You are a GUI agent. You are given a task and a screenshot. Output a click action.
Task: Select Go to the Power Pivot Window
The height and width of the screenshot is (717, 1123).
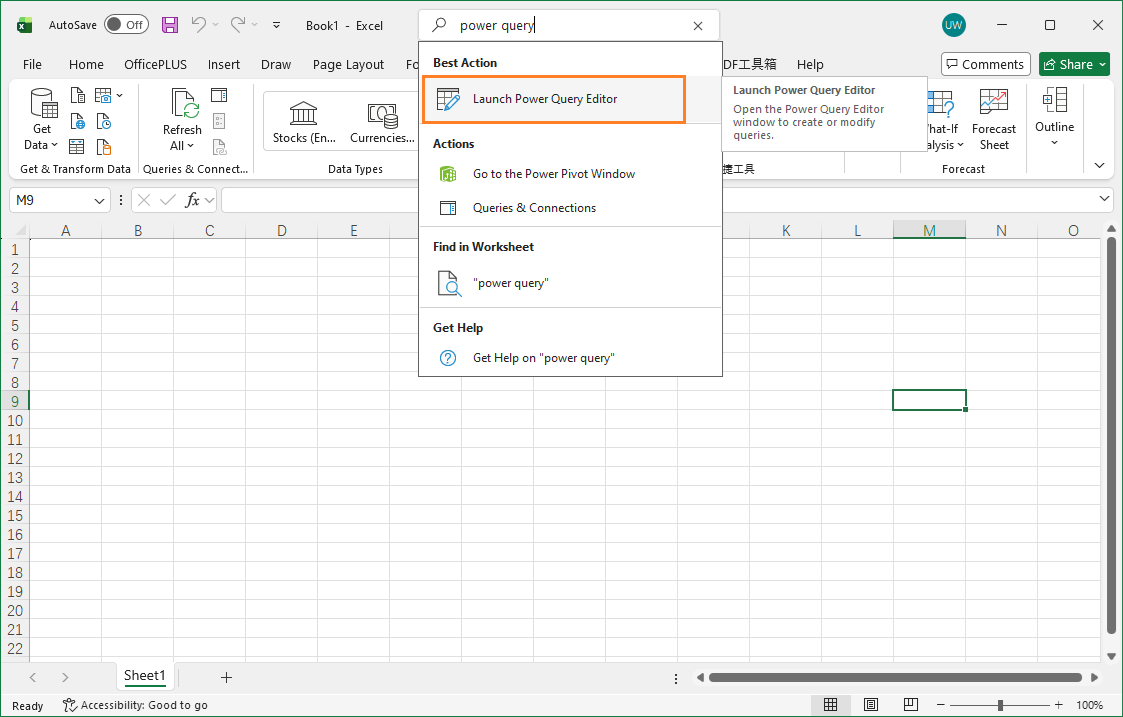pyautogui.click(x=553, y=173)
